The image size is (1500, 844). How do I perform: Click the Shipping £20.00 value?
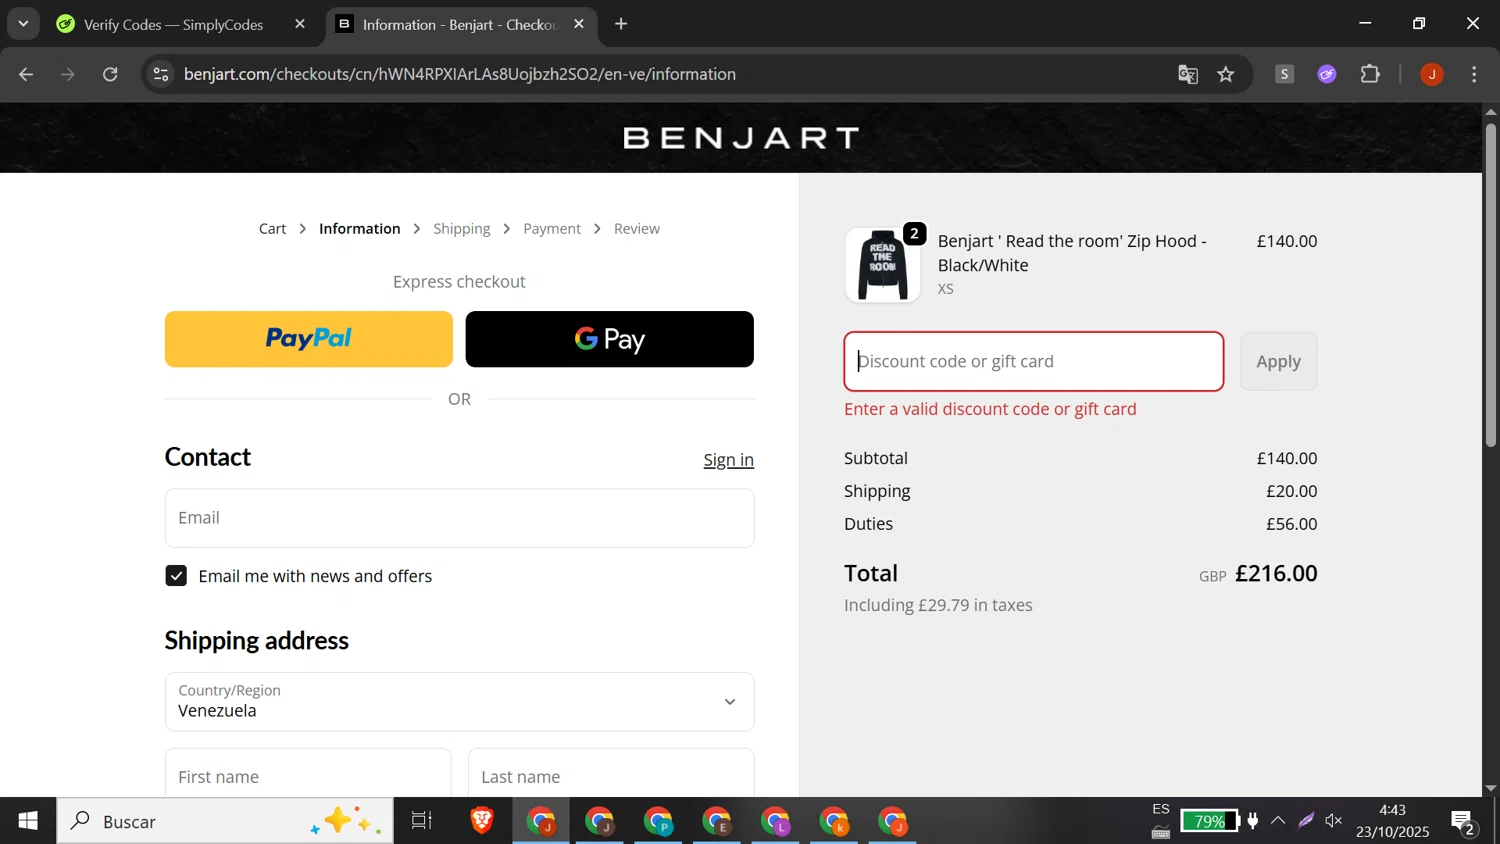click(1291, 491)
